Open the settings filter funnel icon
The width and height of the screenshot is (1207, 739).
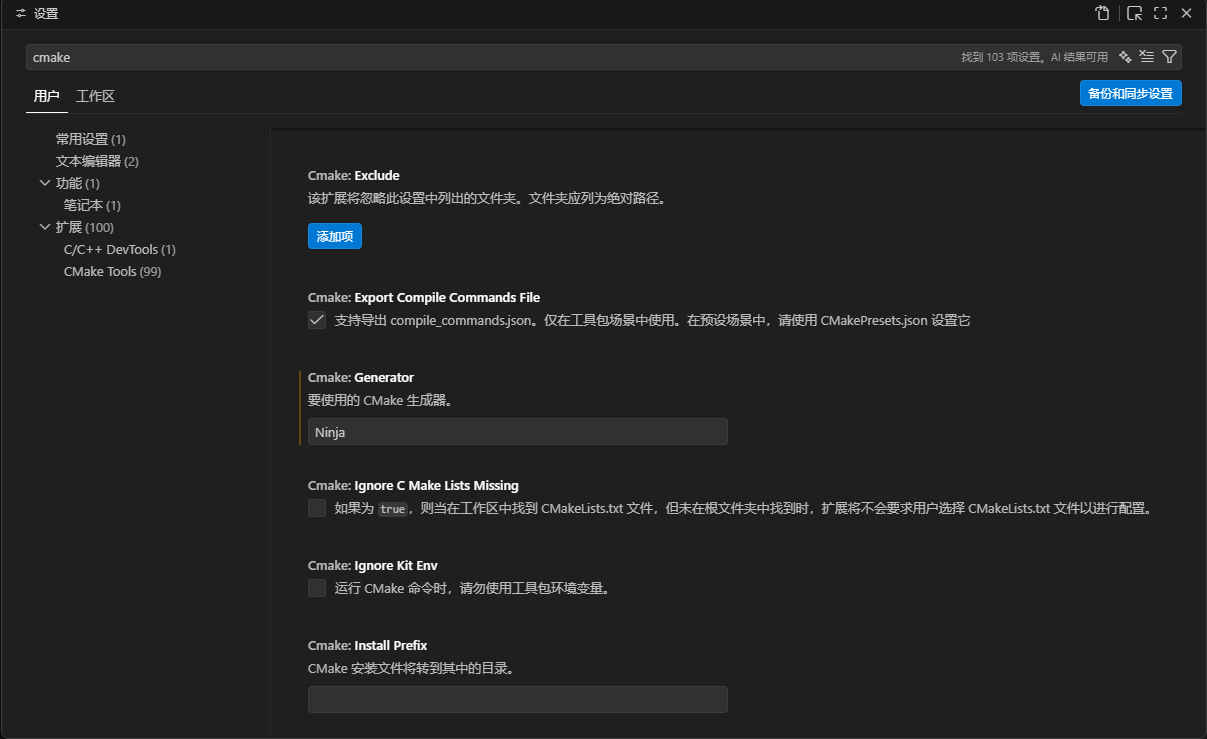(x=1169, y=57)
